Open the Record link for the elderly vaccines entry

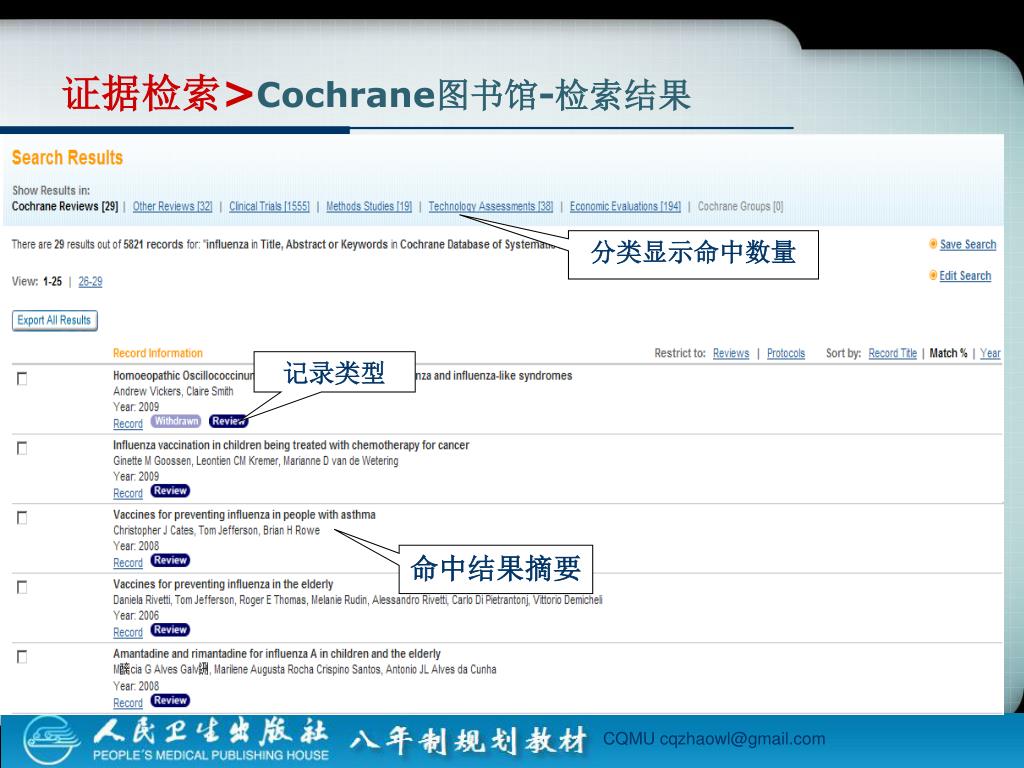(x=128, y=633)
